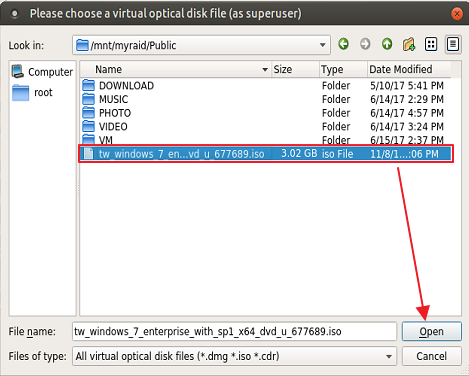Image resolution: width=469 pixels, height=376 pixels.
Task: Click Folder type cell in DOWNLOAD row
Action: pyautogui.click(x=336, y=86)
